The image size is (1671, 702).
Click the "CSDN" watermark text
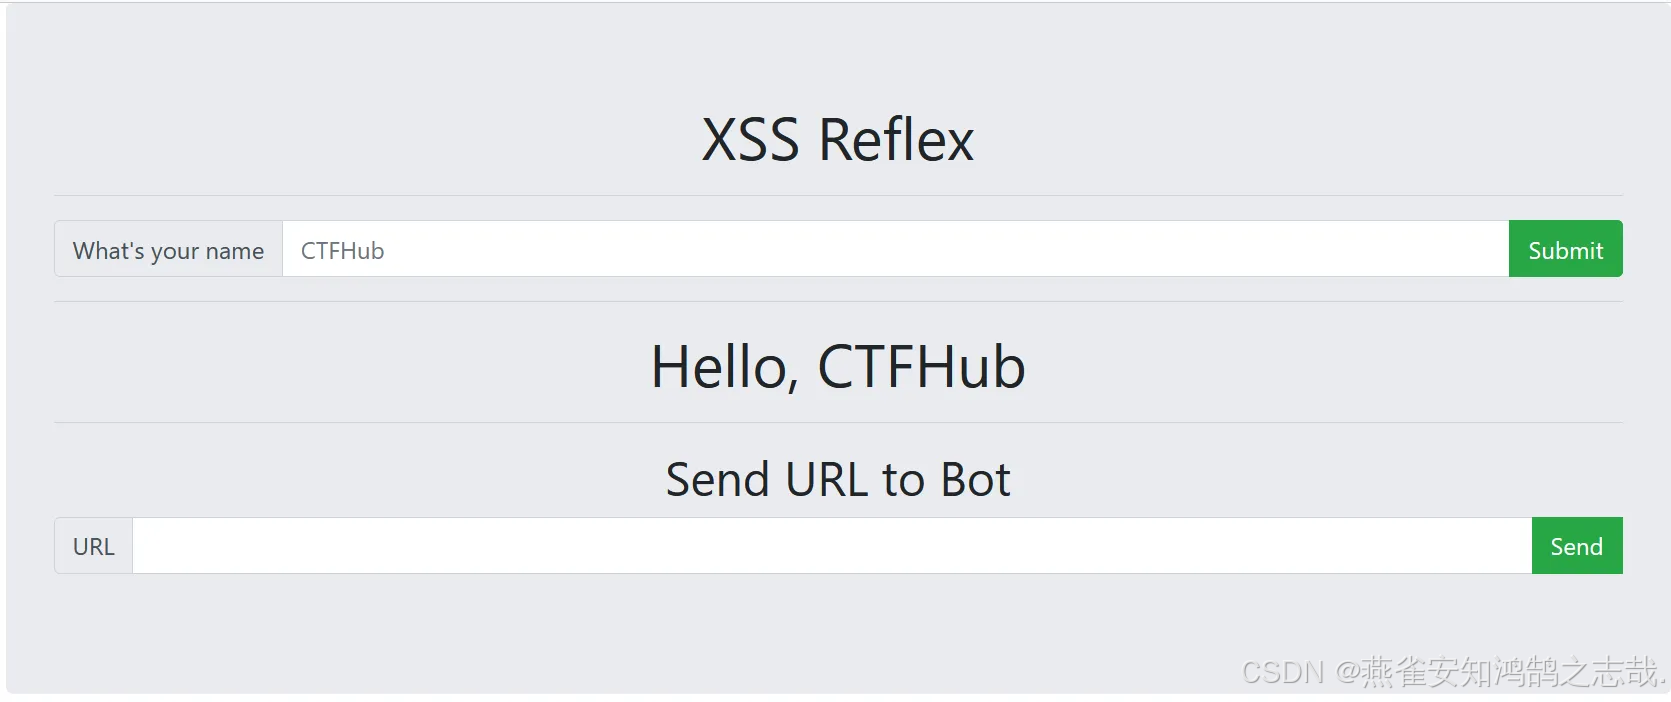pyautogui.click(x=1282, y=672)
